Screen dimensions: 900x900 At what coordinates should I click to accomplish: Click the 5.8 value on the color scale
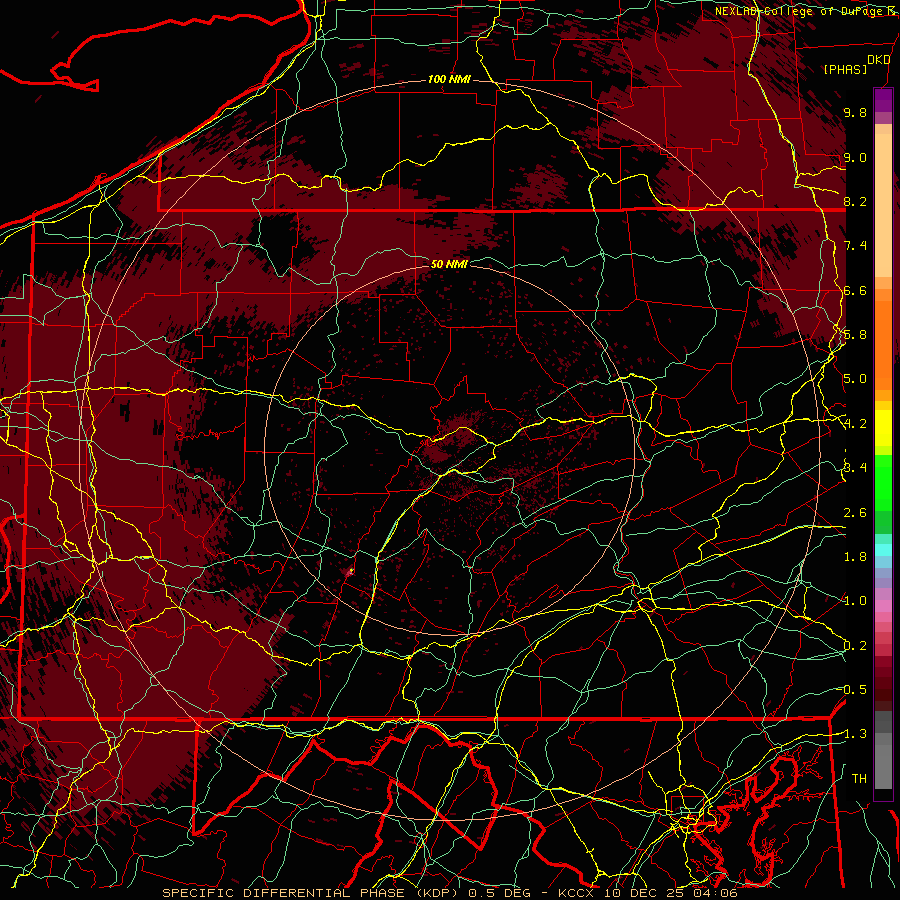pyautogui.click(x=855, y=335)
